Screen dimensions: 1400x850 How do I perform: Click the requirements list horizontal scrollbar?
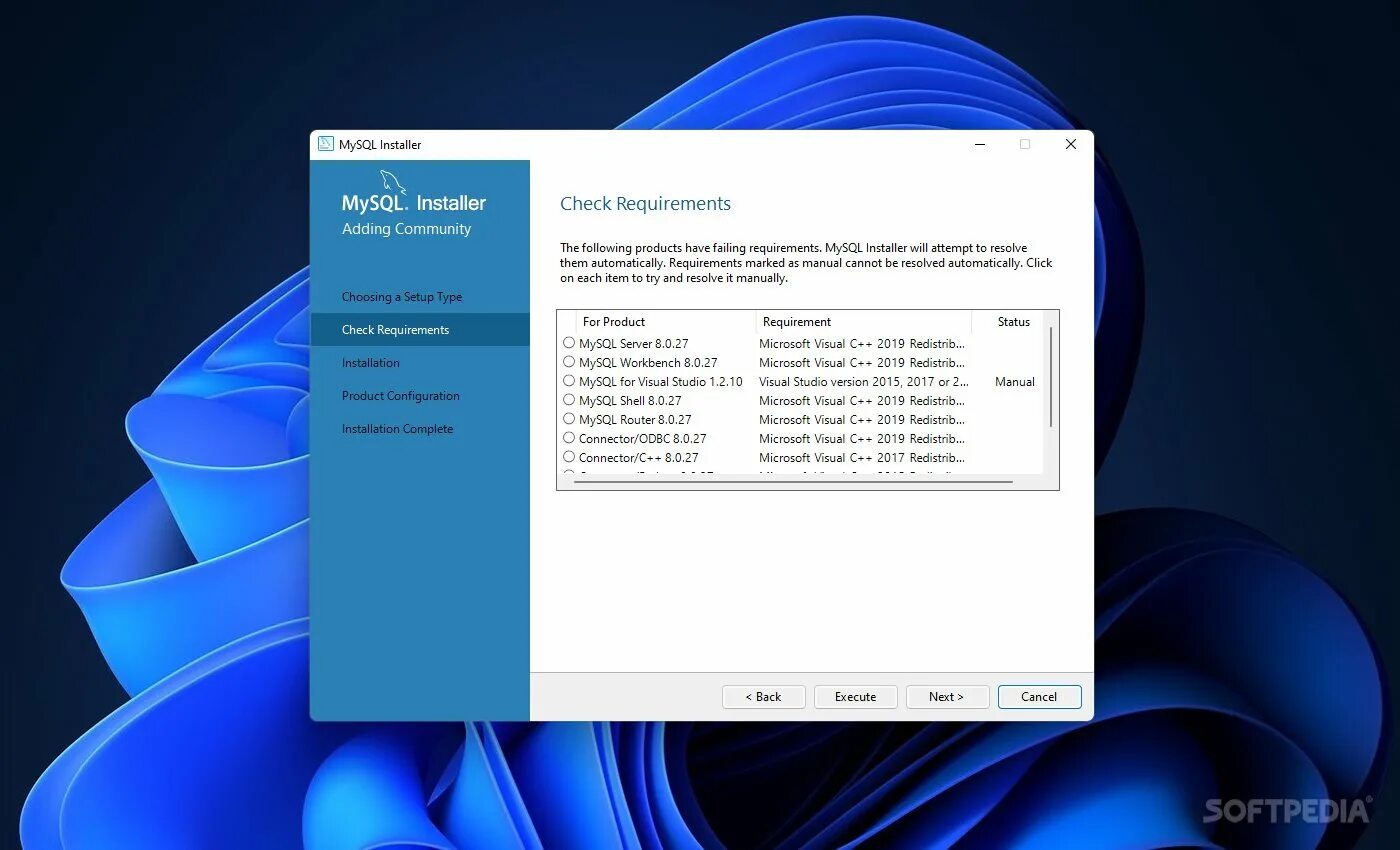coord(793,482)
